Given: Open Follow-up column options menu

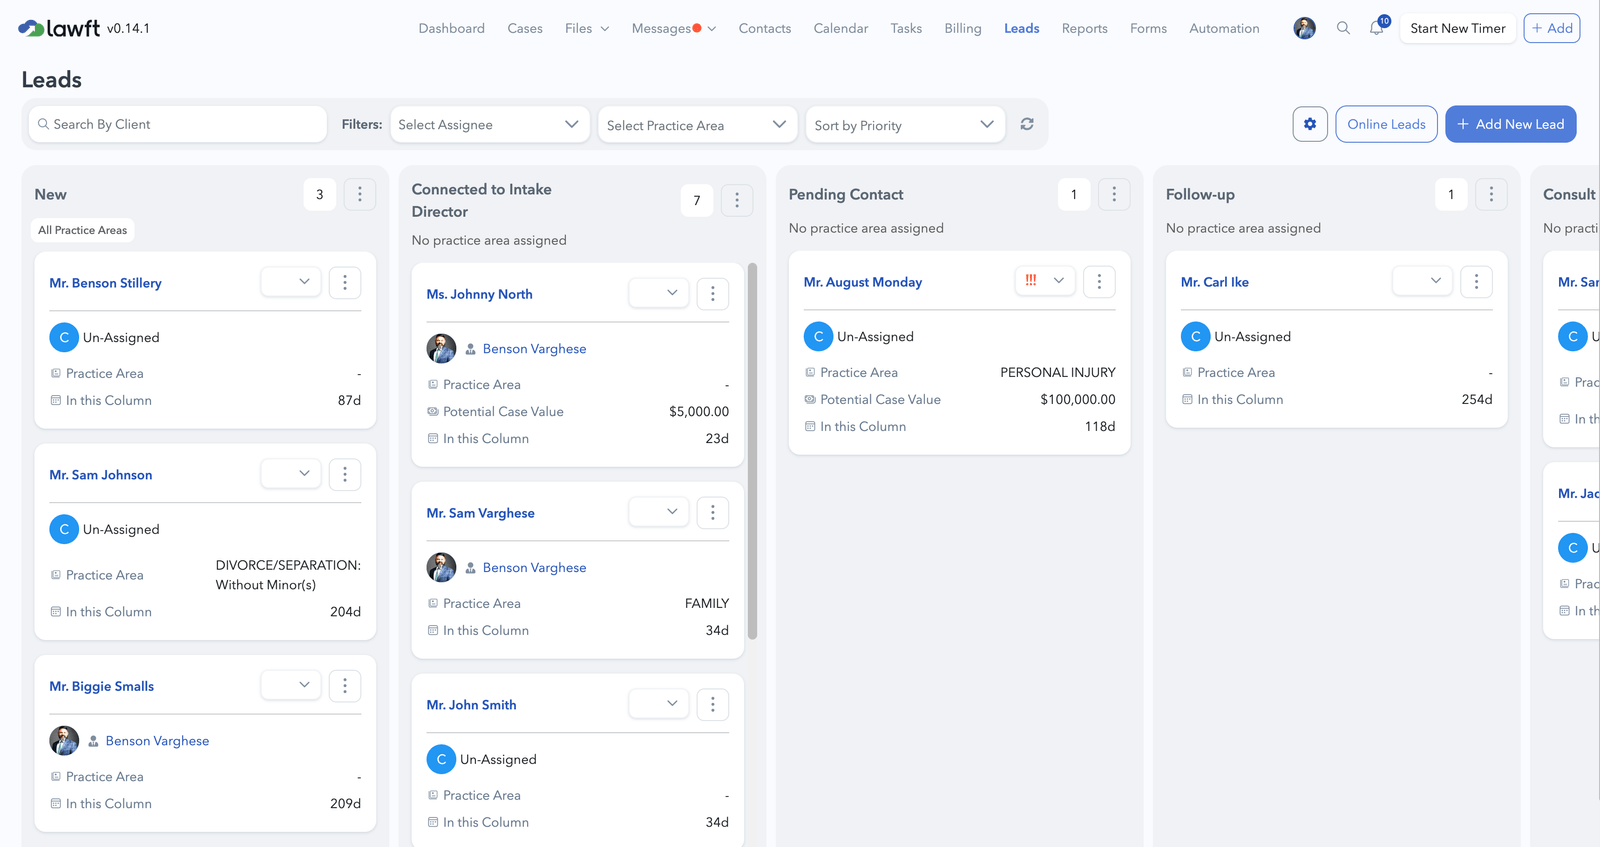Looking at the screenshot, I should tap(1491, 194).
